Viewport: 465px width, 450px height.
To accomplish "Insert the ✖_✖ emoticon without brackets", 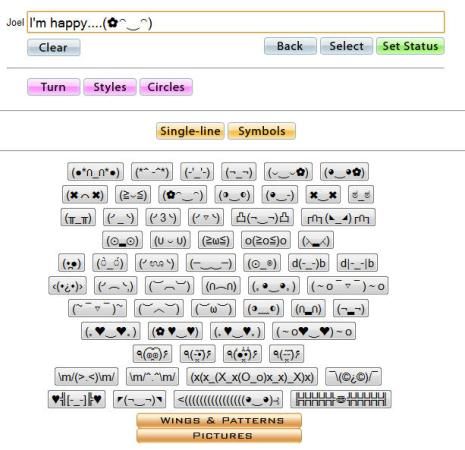I will 323,195.
